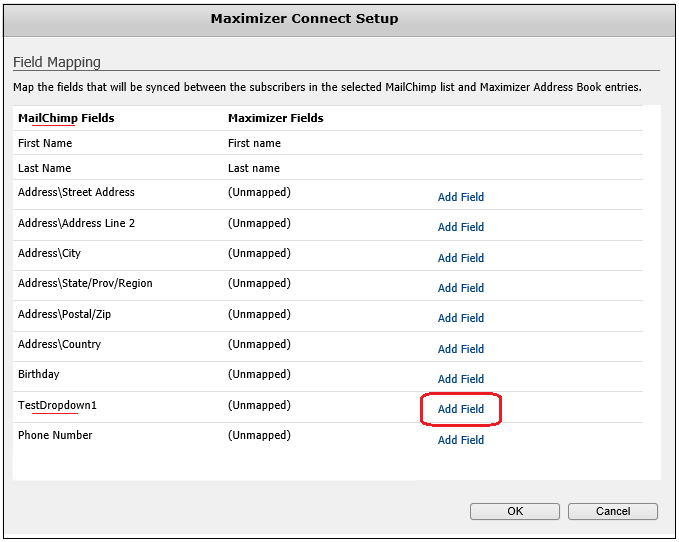Confirm mapping with OK button

[x=515, y=511]
